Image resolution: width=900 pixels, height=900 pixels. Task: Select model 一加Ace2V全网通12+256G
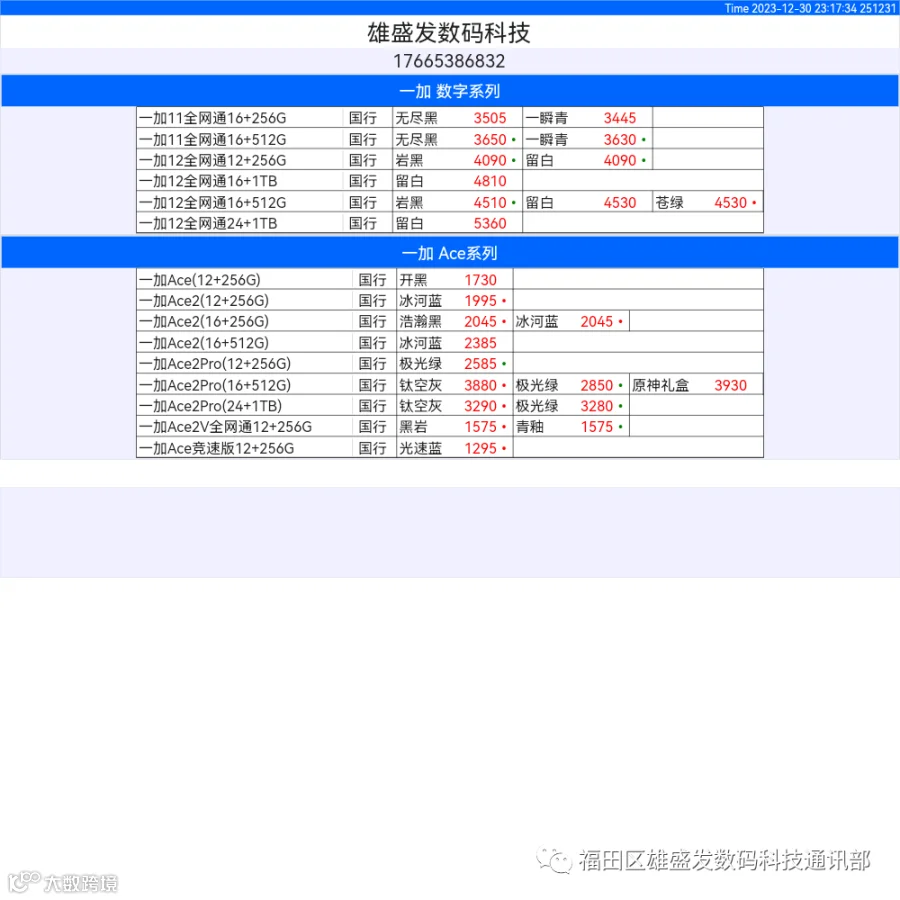tap(226, 426)
